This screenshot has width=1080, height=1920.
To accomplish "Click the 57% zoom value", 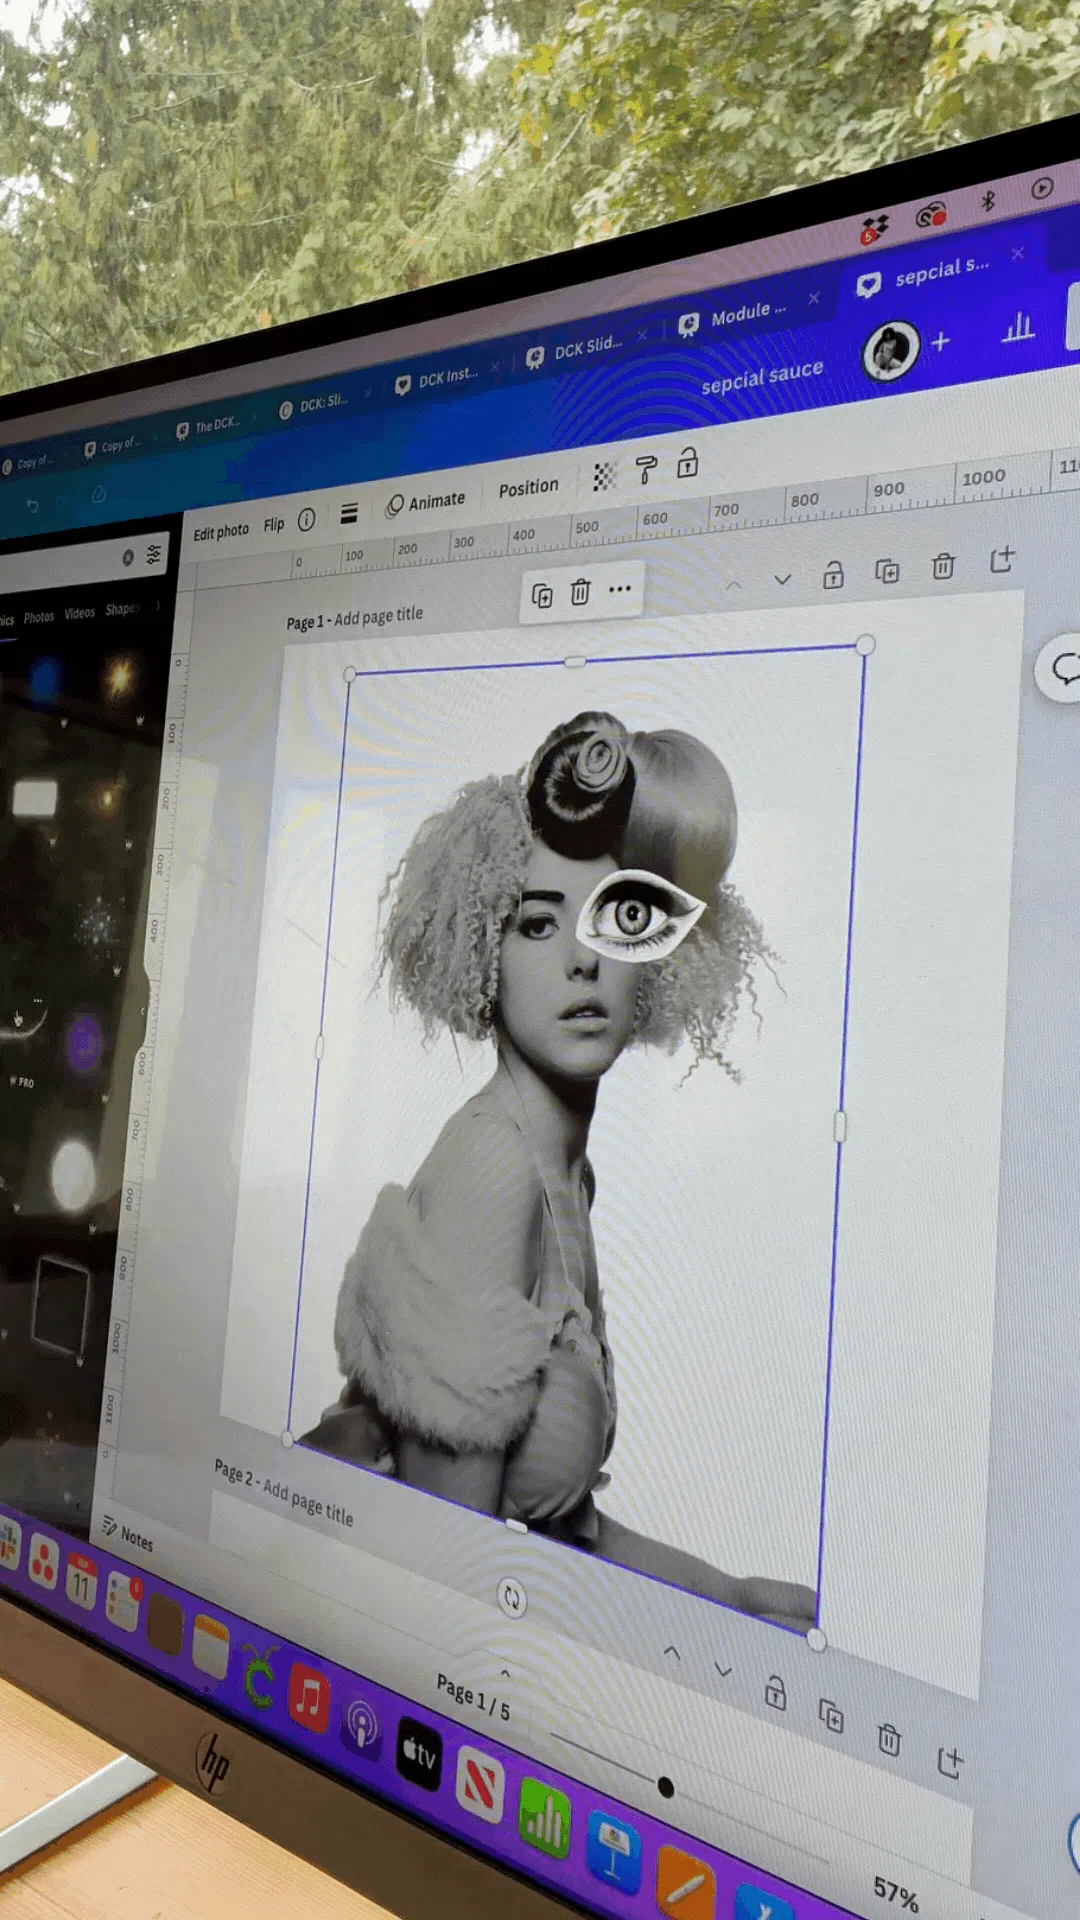I will (x=896, y=1893).
